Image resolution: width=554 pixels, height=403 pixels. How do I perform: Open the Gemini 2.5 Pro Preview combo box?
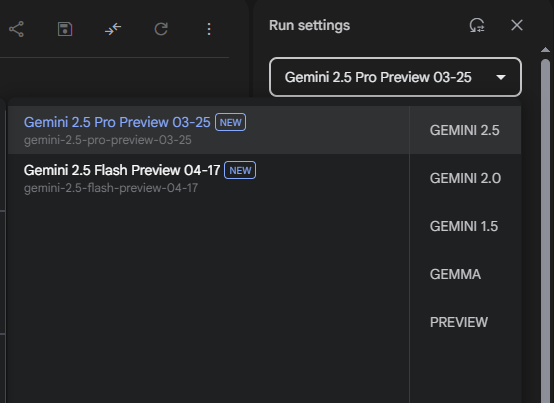tap(395, 77)
